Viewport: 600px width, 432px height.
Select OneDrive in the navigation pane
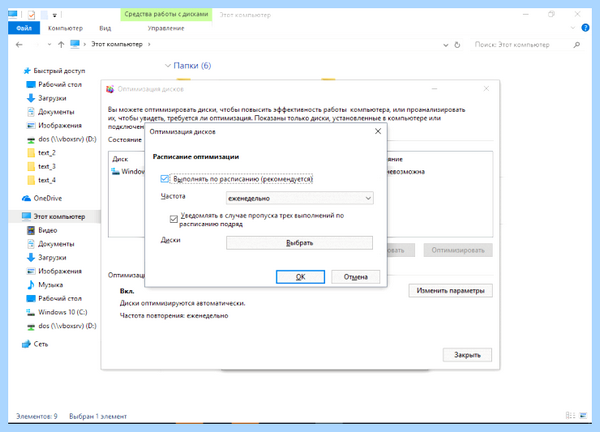click(47, 198)
